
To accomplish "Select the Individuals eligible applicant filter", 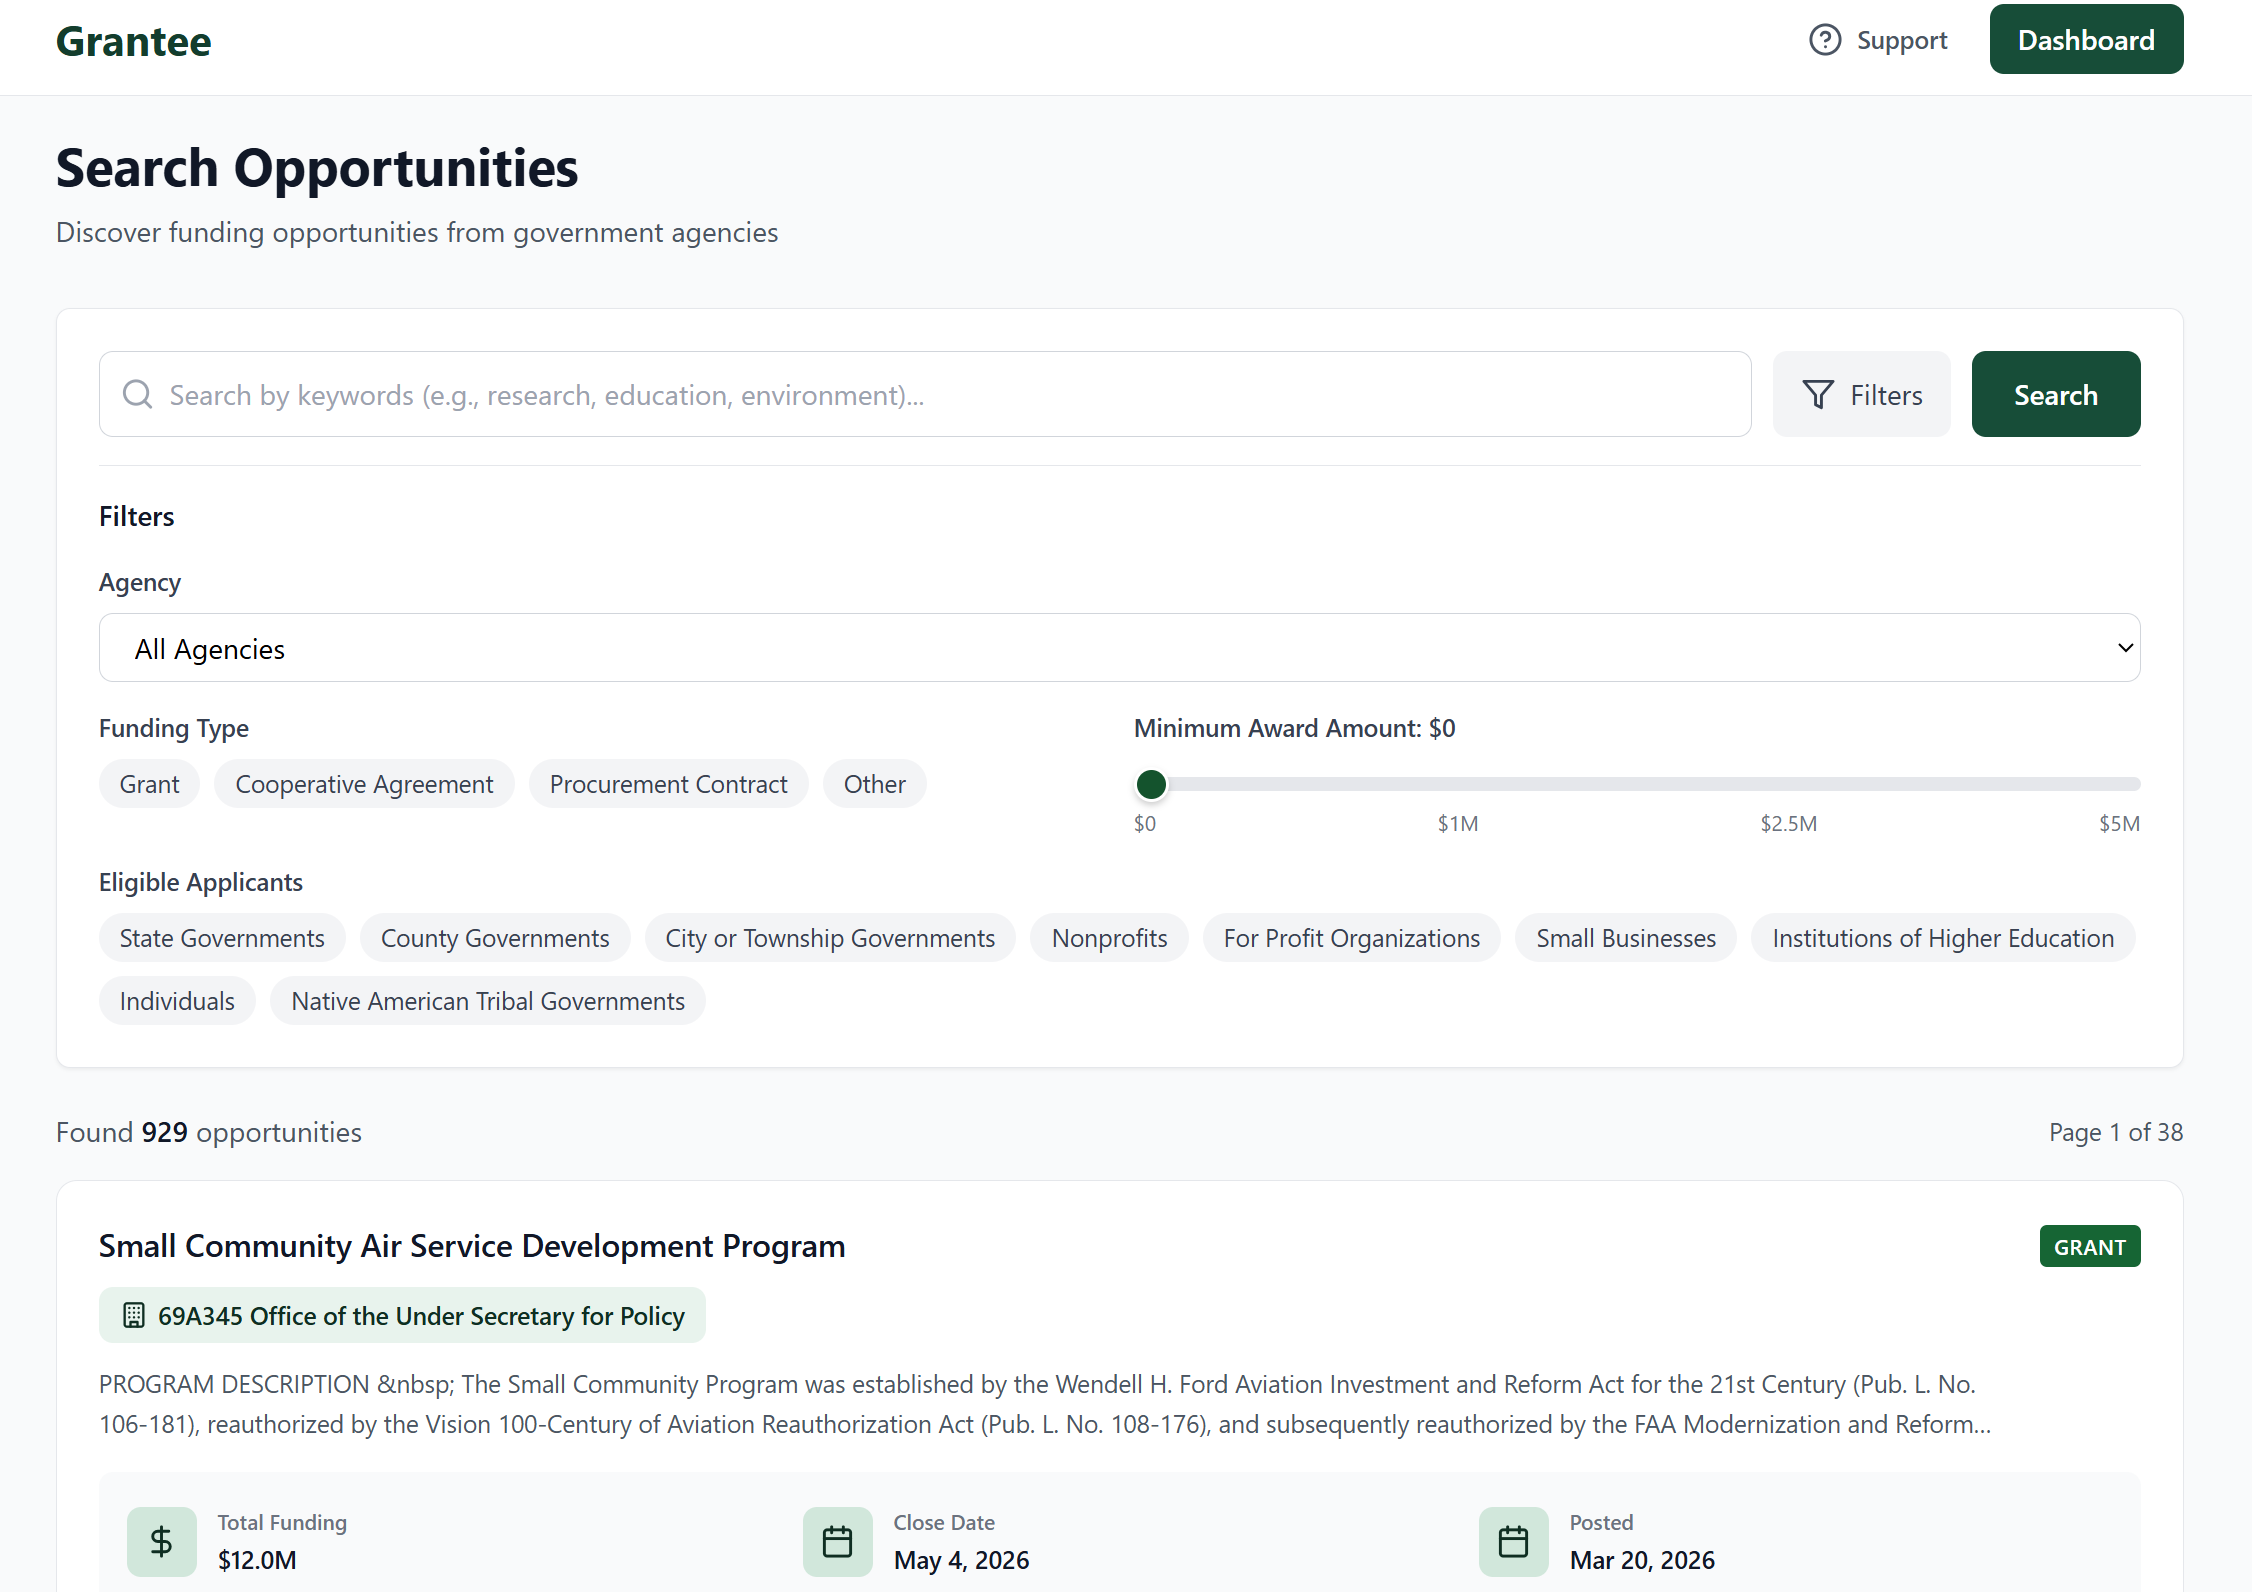I will point(177,1000).
